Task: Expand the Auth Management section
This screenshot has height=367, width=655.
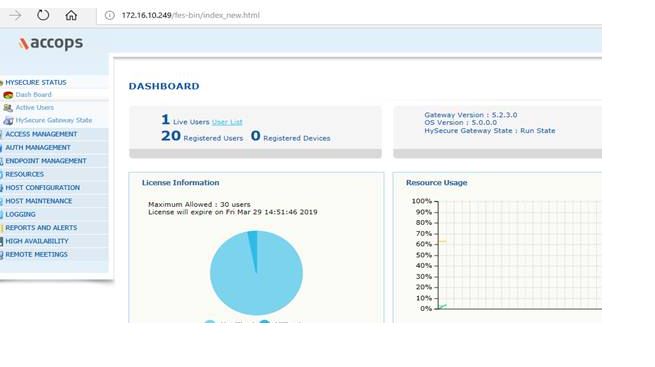Action: pos(38,147)
